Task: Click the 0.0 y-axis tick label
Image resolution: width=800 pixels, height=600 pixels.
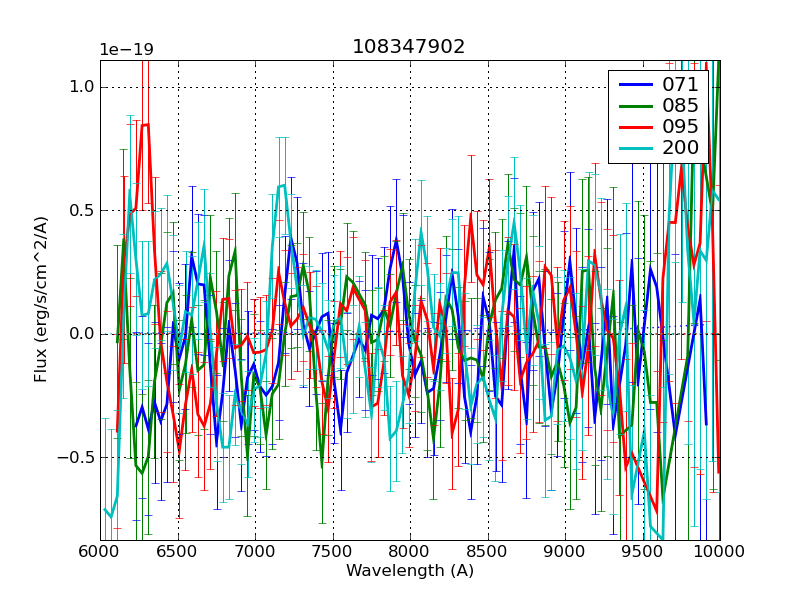Action: (x=81, y=334)
